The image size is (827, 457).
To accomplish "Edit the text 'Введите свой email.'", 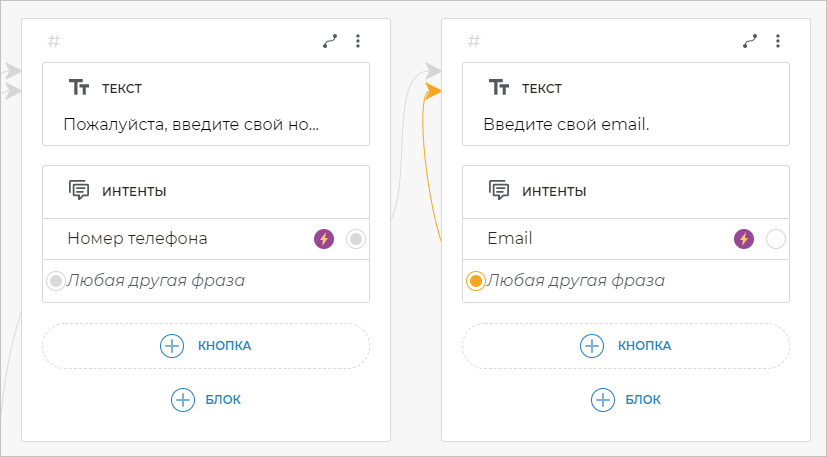I will coord(566,126).
